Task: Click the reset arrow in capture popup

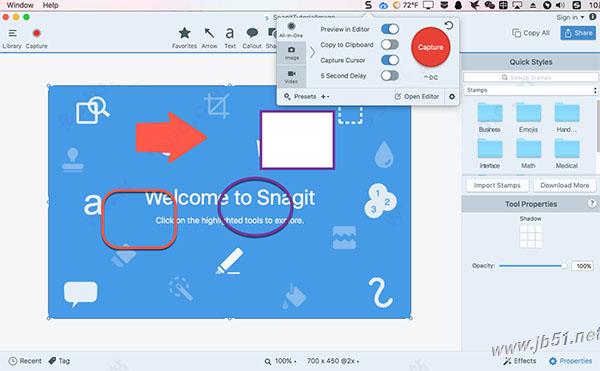Action: click(449, 26)
